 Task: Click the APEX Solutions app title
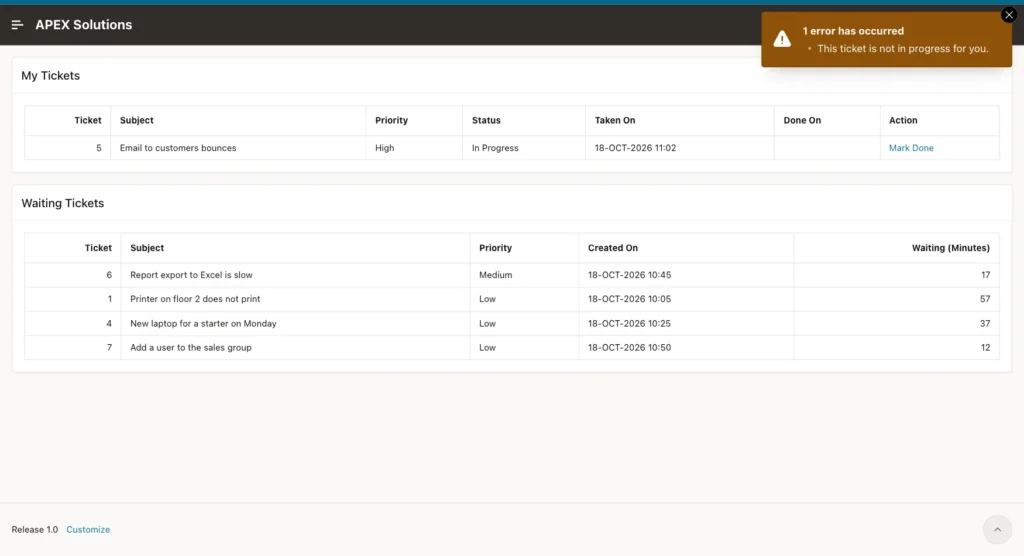[x=84, y=25]
